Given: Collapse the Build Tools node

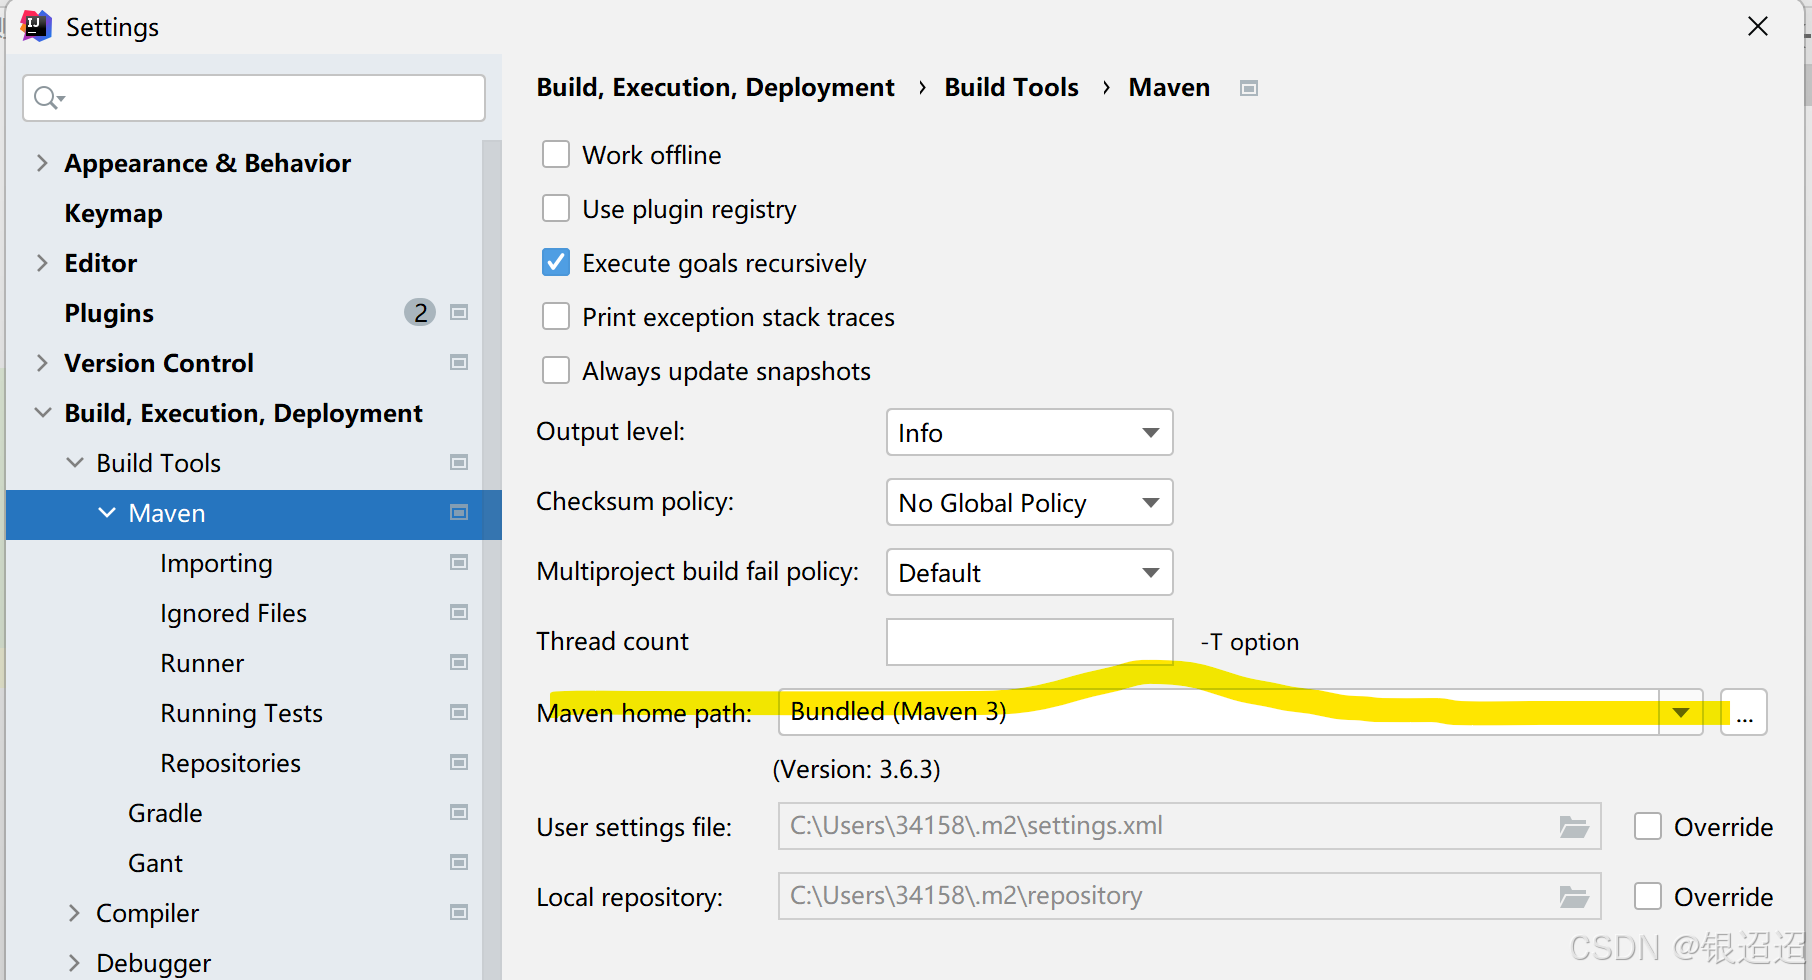Looking at the screenshot, I should click(75, 463).
